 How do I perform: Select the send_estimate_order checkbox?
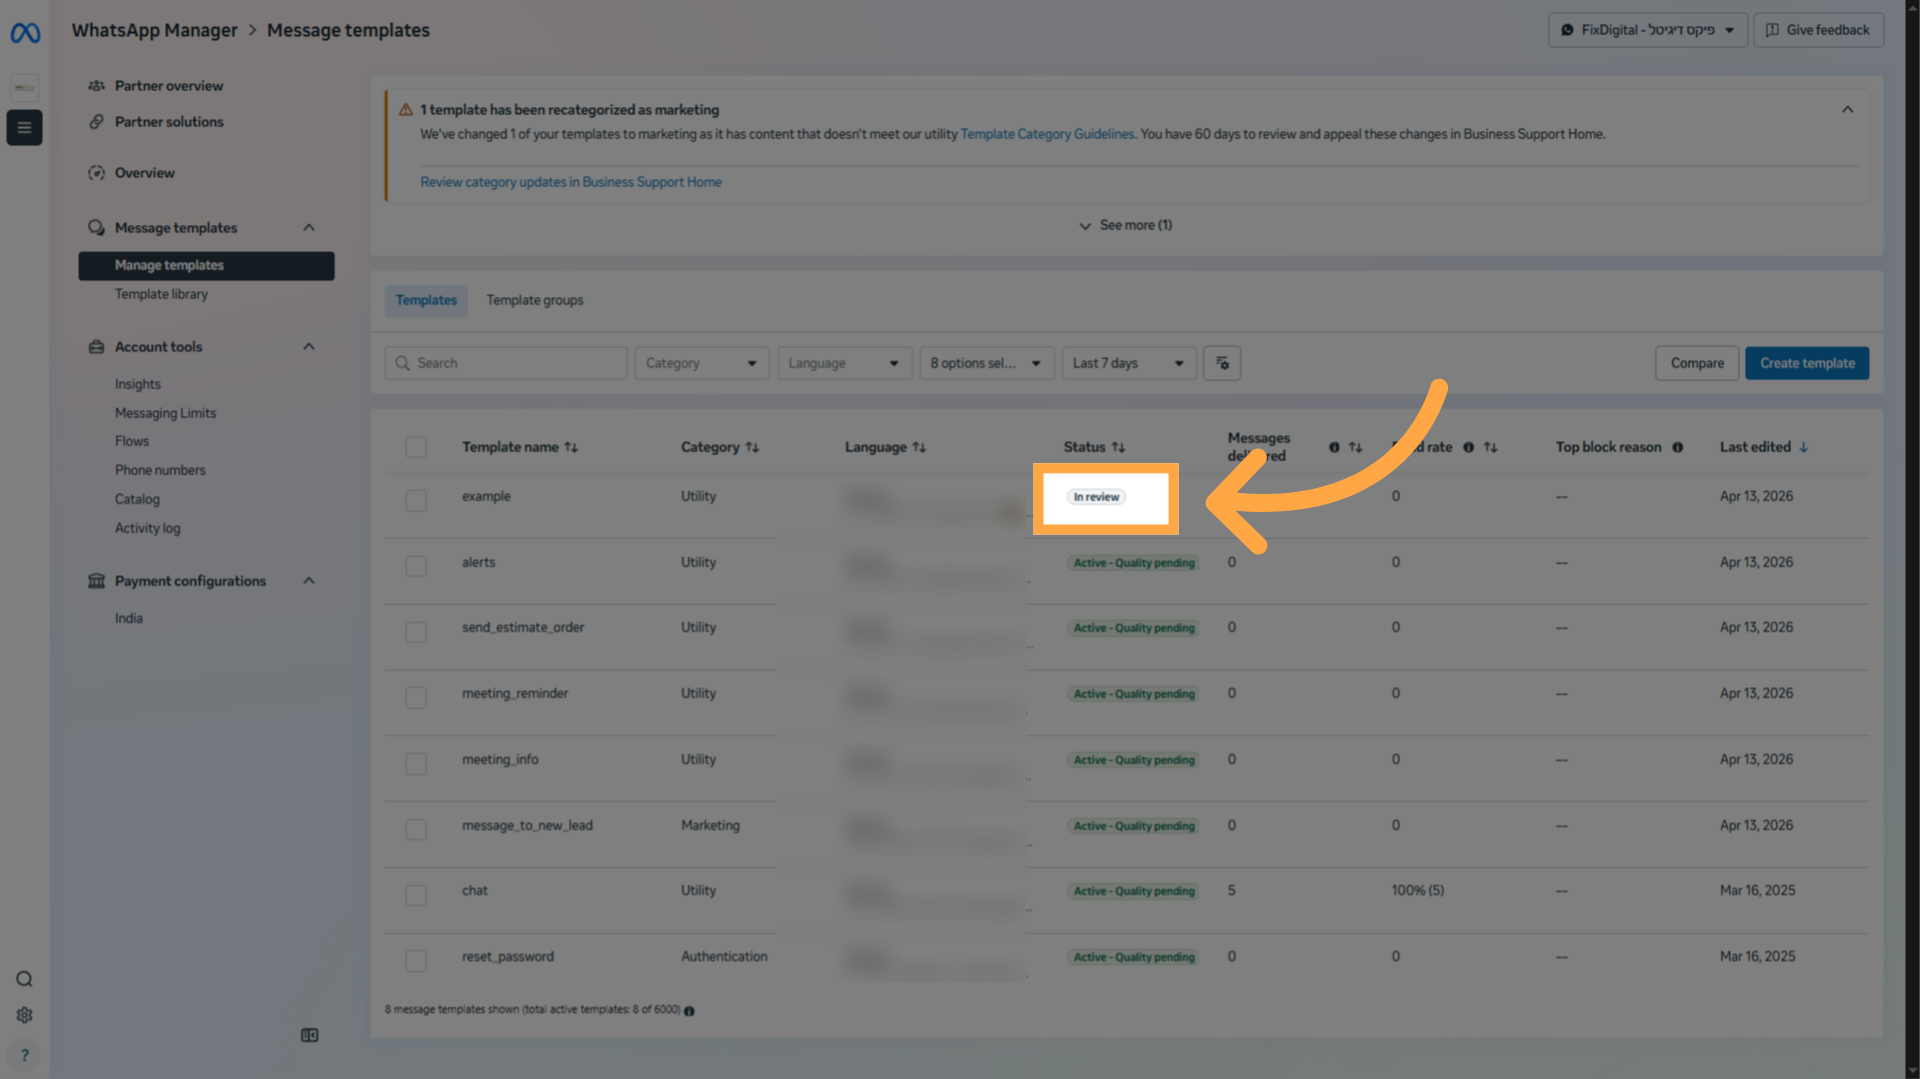click(x=416, y=632)
